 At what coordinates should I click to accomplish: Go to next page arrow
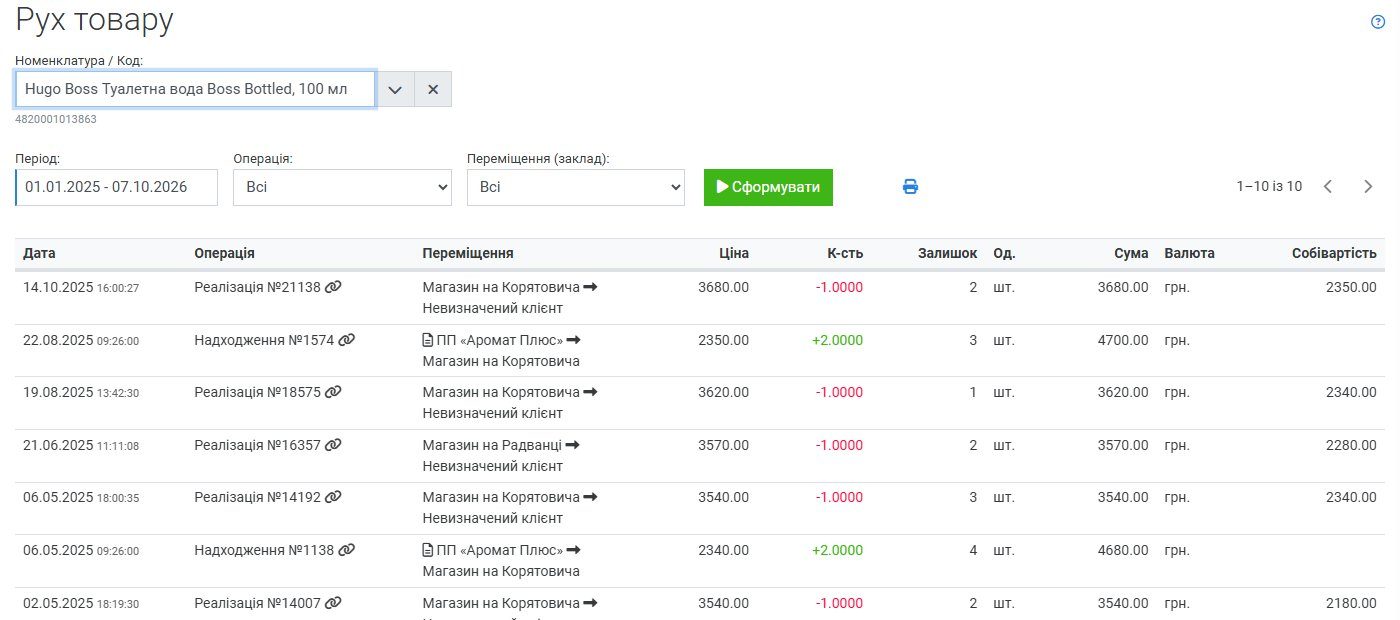tap(1368, 186)
